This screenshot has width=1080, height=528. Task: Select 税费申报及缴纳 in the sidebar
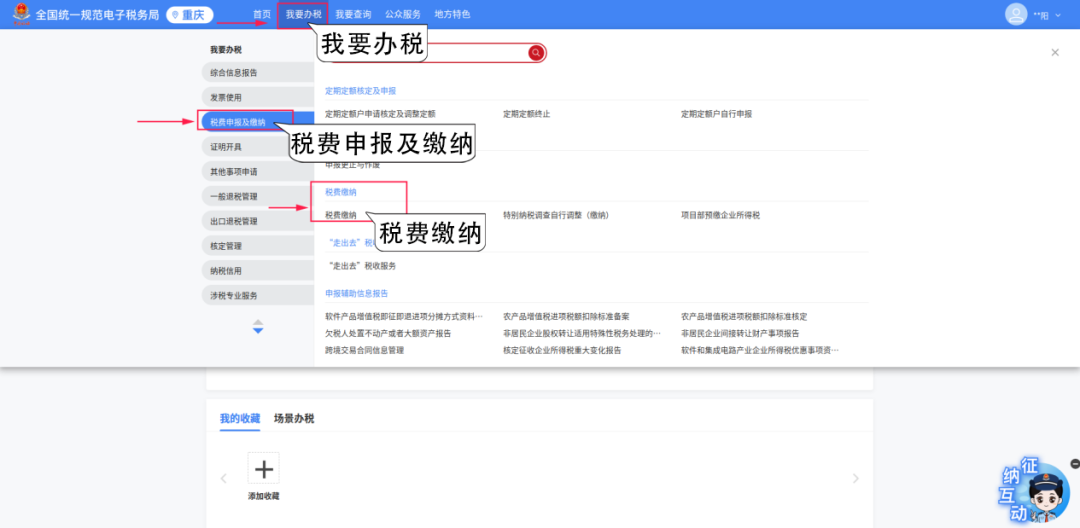tap(238, 122)
